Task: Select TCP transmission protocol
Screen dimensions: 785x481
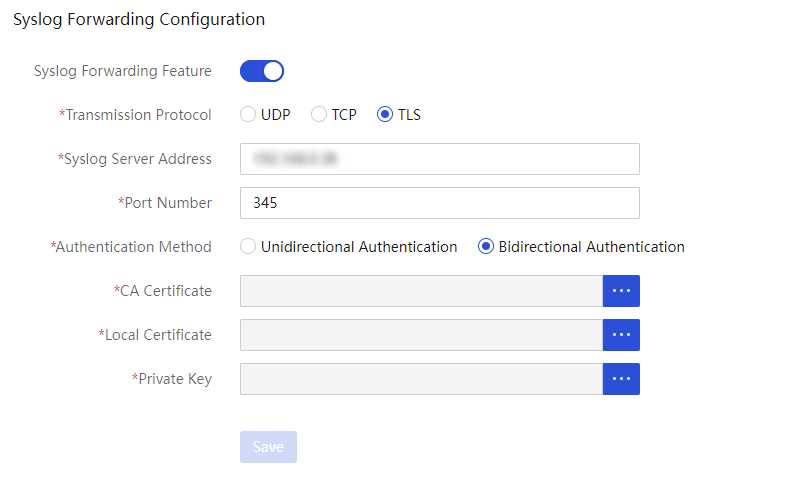Action: click(319, 115)
